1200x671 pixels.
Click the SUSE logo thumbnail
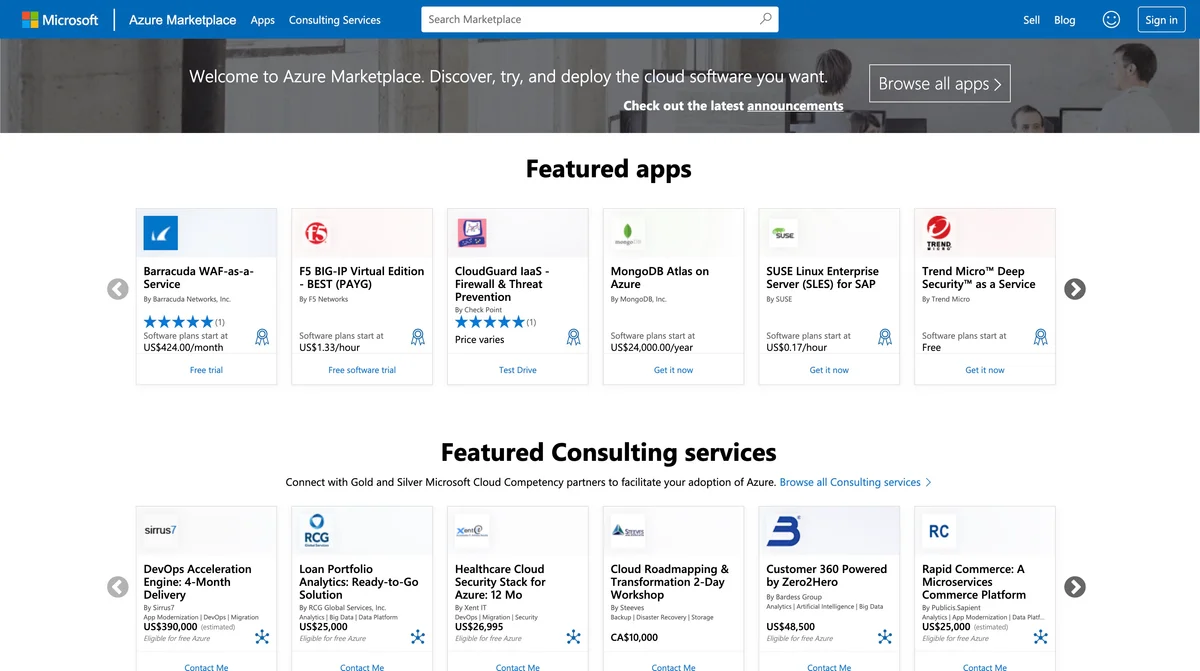pyautogui.click(x=783, y=232)
